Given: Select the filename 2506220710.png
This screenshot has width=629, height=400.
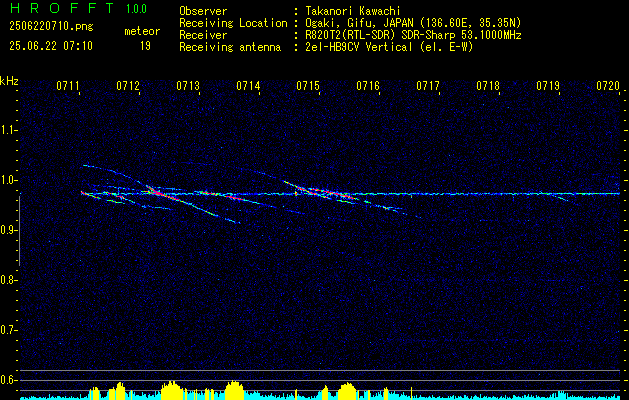Looking at the screenshot, I should pyautogui.click(x=51, y=27).
